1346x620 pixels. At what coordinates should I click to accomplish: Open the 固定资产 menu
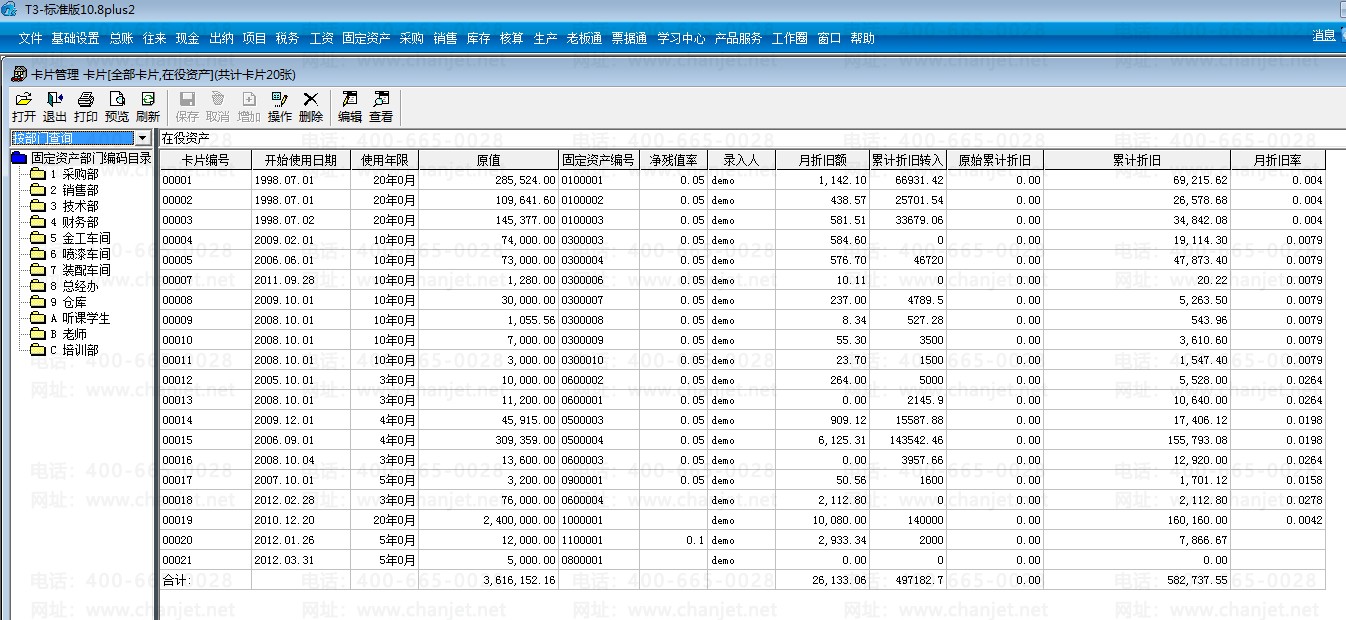(x=366, y=38)
